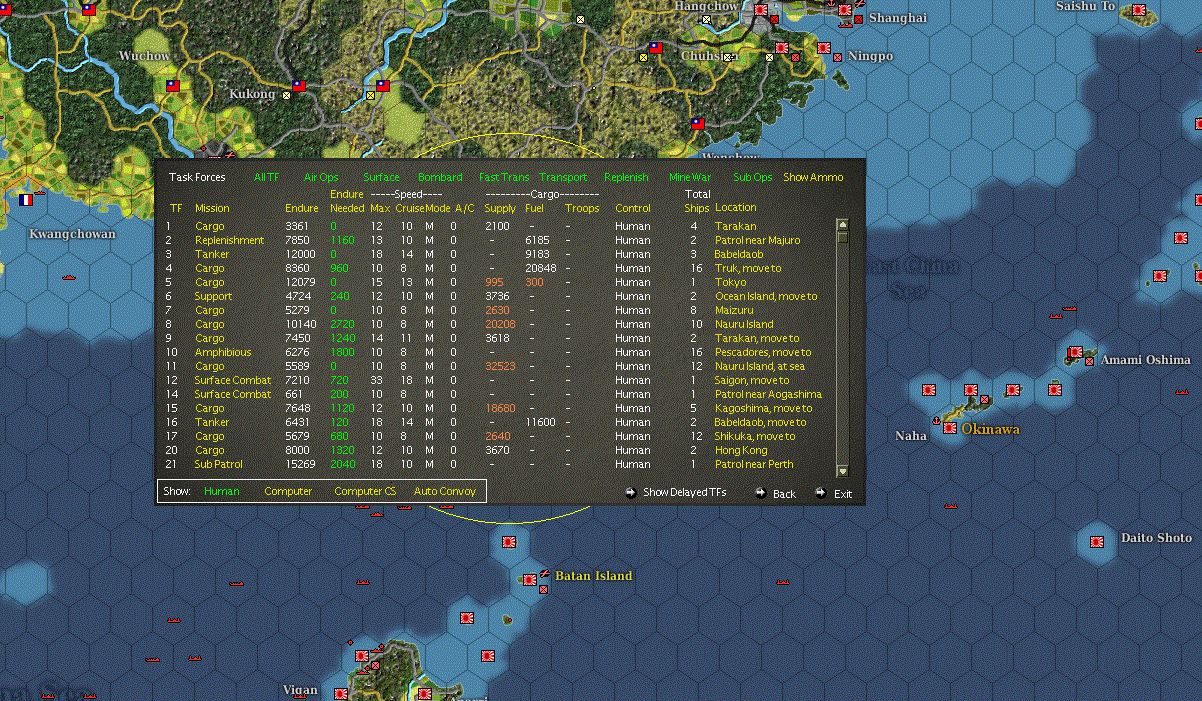Select the Japanese base flag at Batan Island

click(529, 580)
